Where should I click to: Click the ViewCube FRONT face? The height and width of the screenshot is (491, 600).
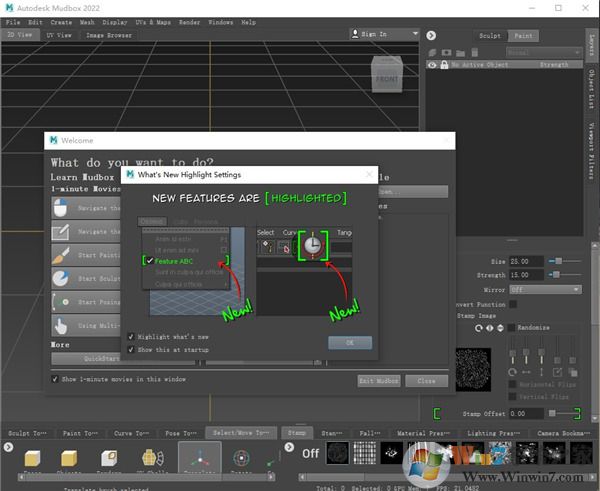[x=387, y=79]
